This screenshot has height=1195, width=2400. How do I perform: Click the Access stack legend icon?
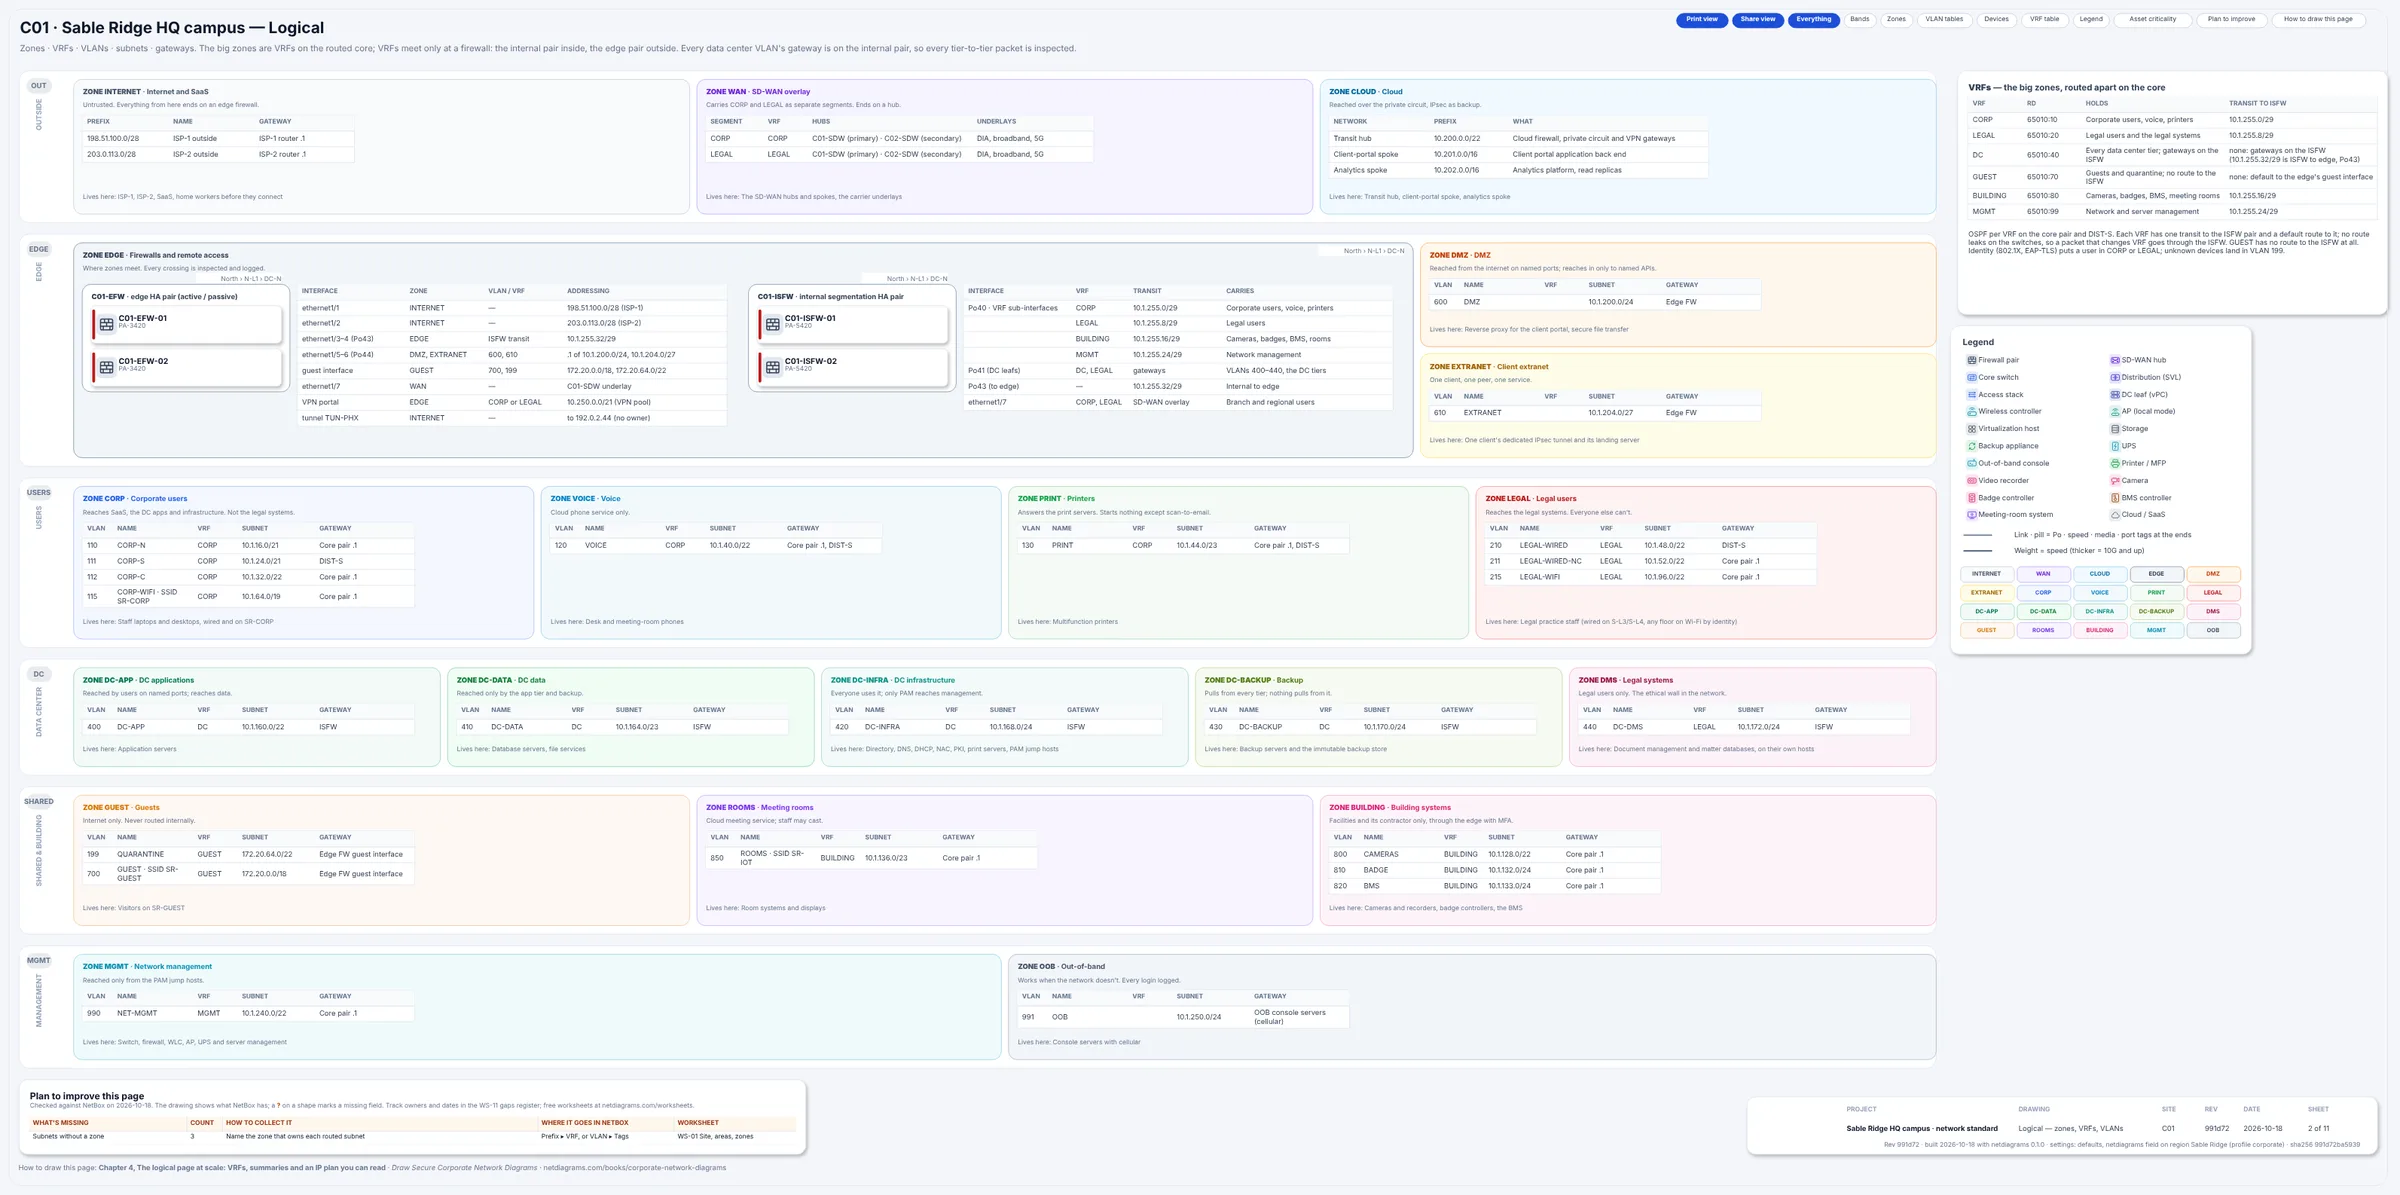1971,394
